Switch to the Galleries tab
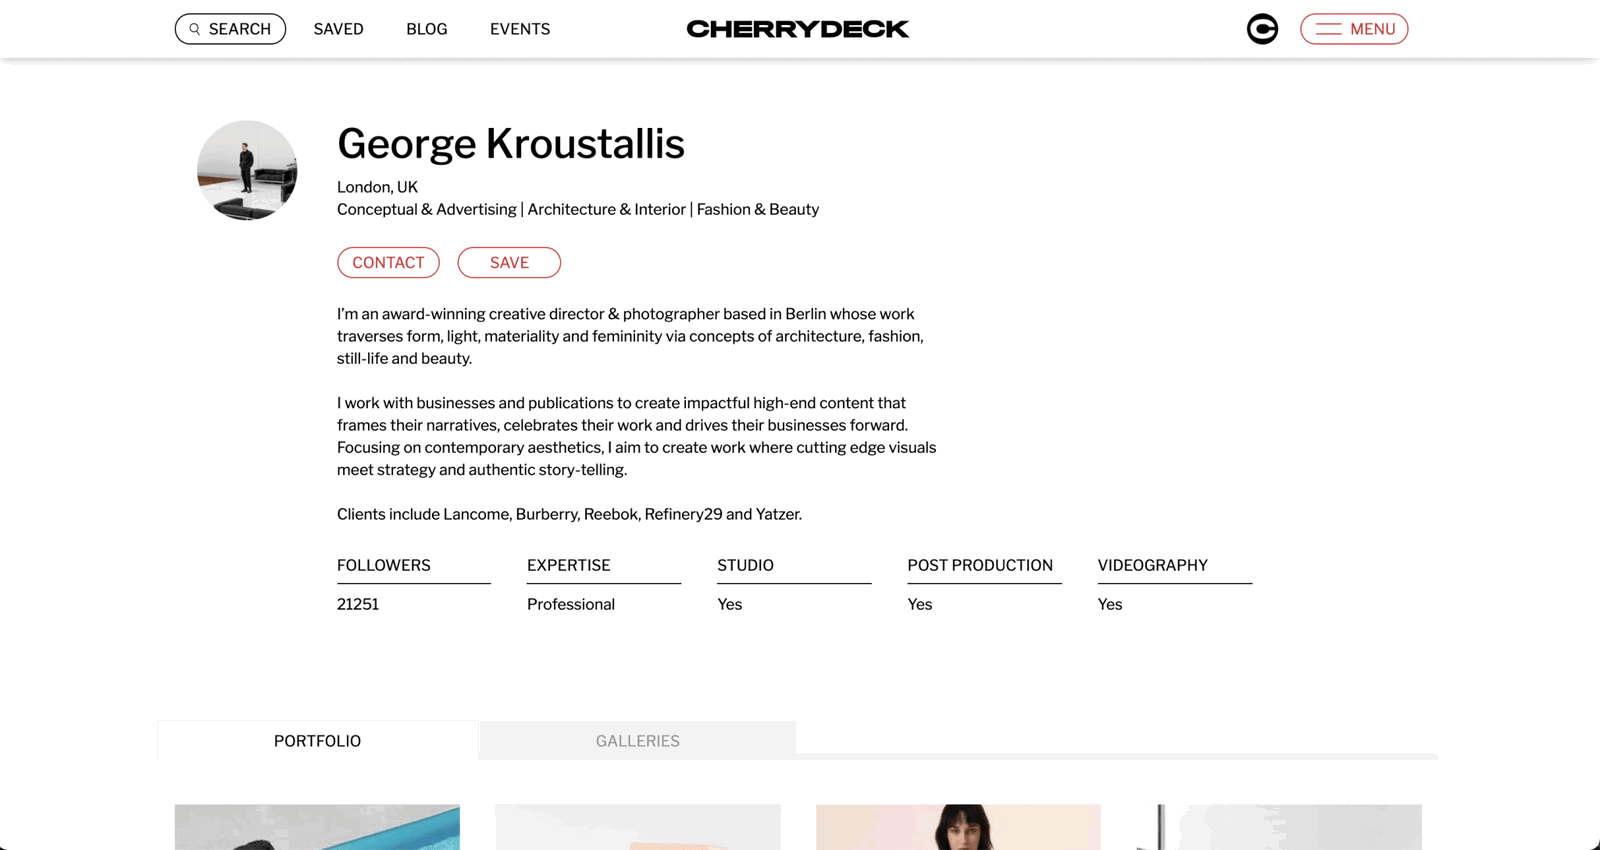 pyautogui.click(x=637, y=741)
